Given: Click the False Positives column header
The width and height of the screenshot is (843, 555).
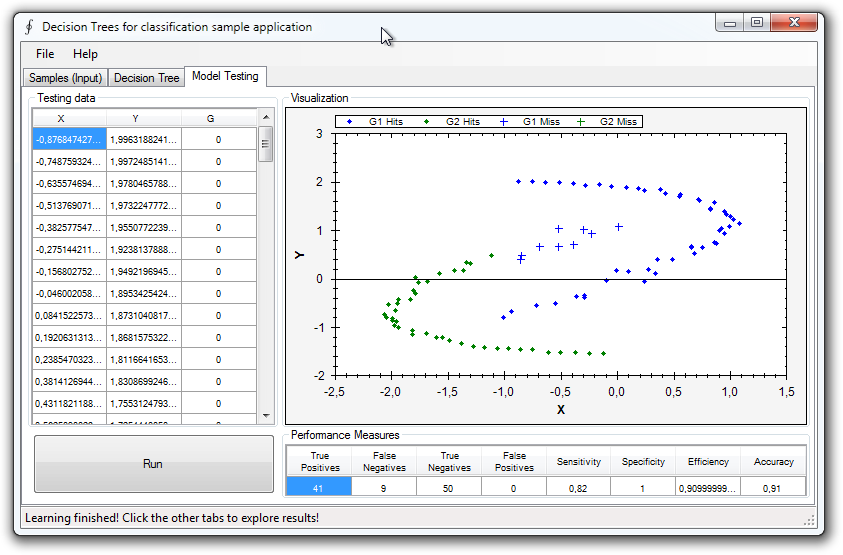Looking at the screenshot, I should click(514, 461).
